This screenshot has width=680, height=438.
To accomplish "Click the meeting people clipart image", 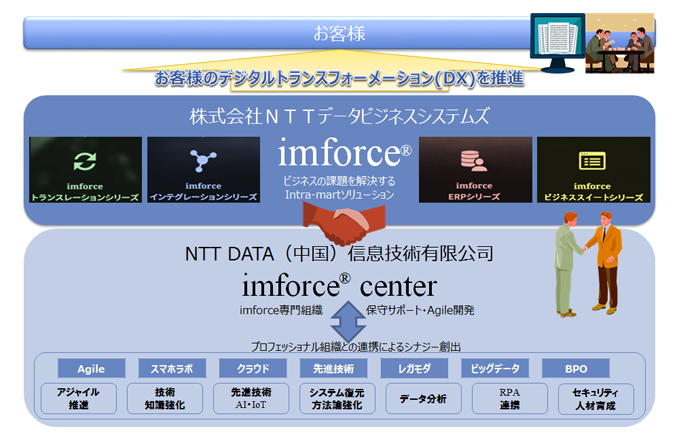I will coord(620,43).
